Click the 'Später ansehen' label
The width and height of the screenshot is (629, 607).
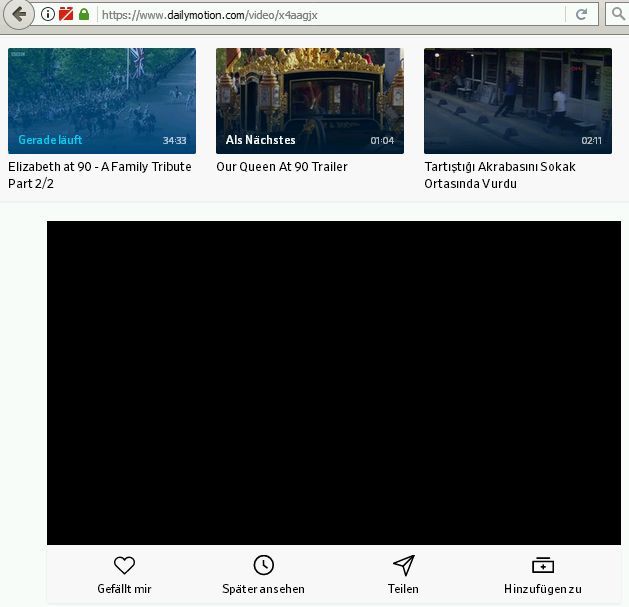[x=264, y=589]
